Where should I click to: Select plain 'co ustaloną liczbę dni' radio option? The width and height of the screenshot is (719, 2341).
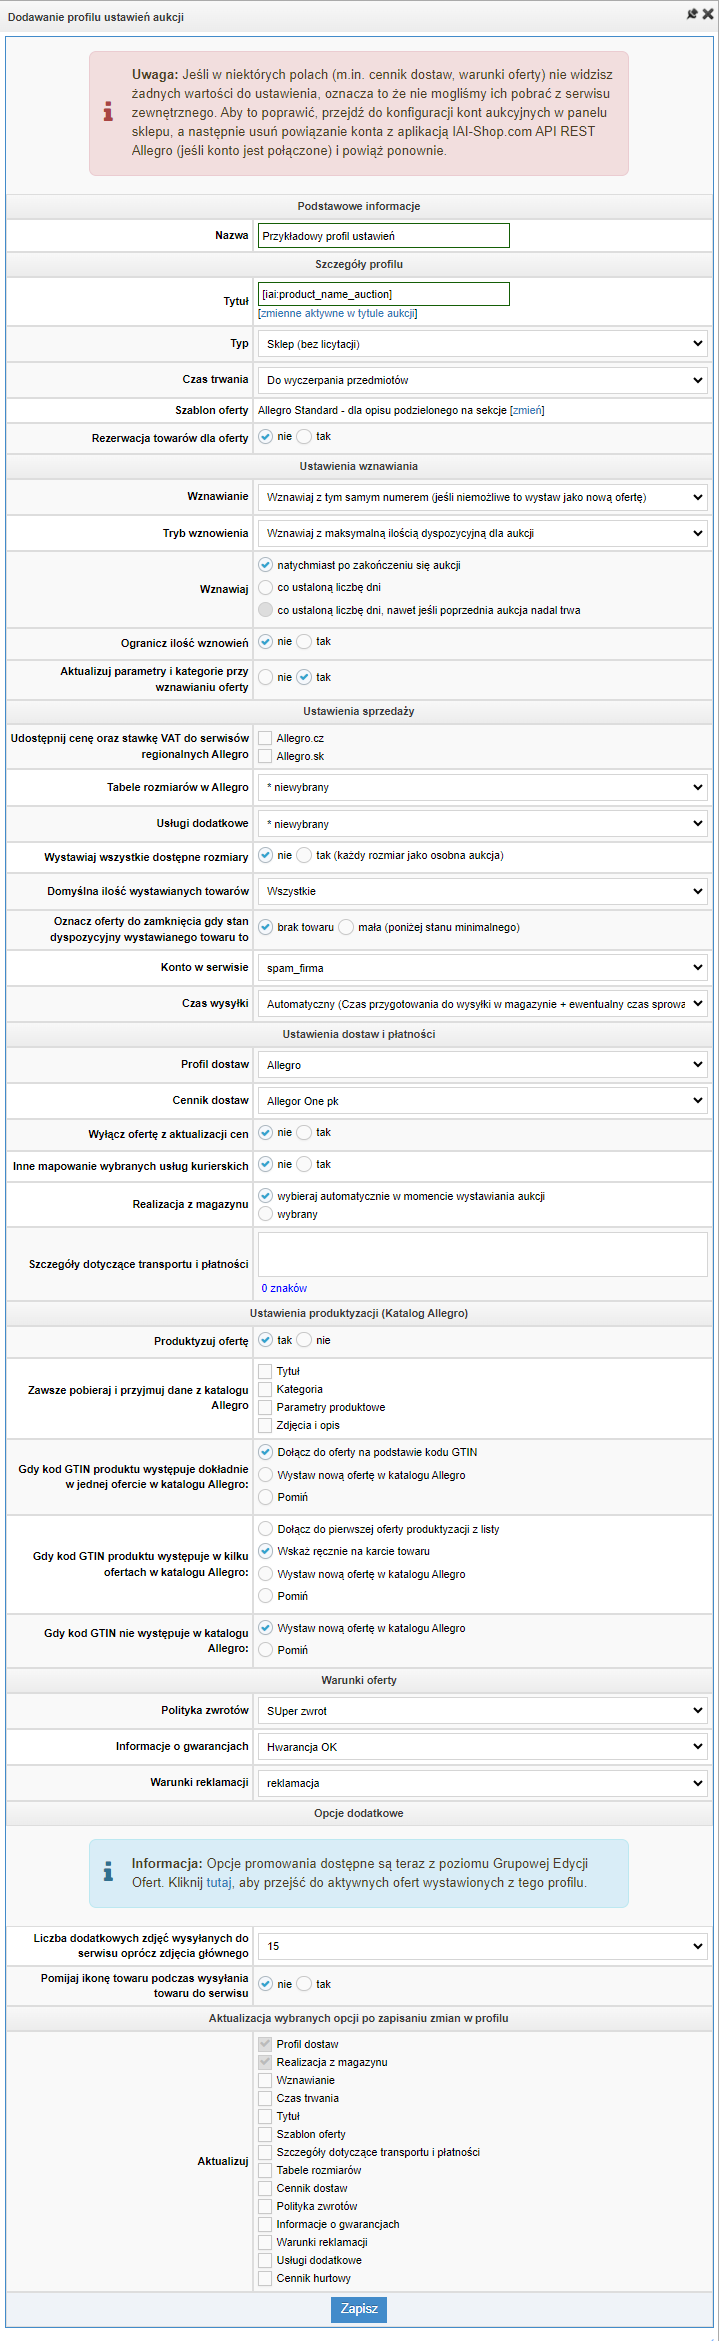(x=265, y=588)
